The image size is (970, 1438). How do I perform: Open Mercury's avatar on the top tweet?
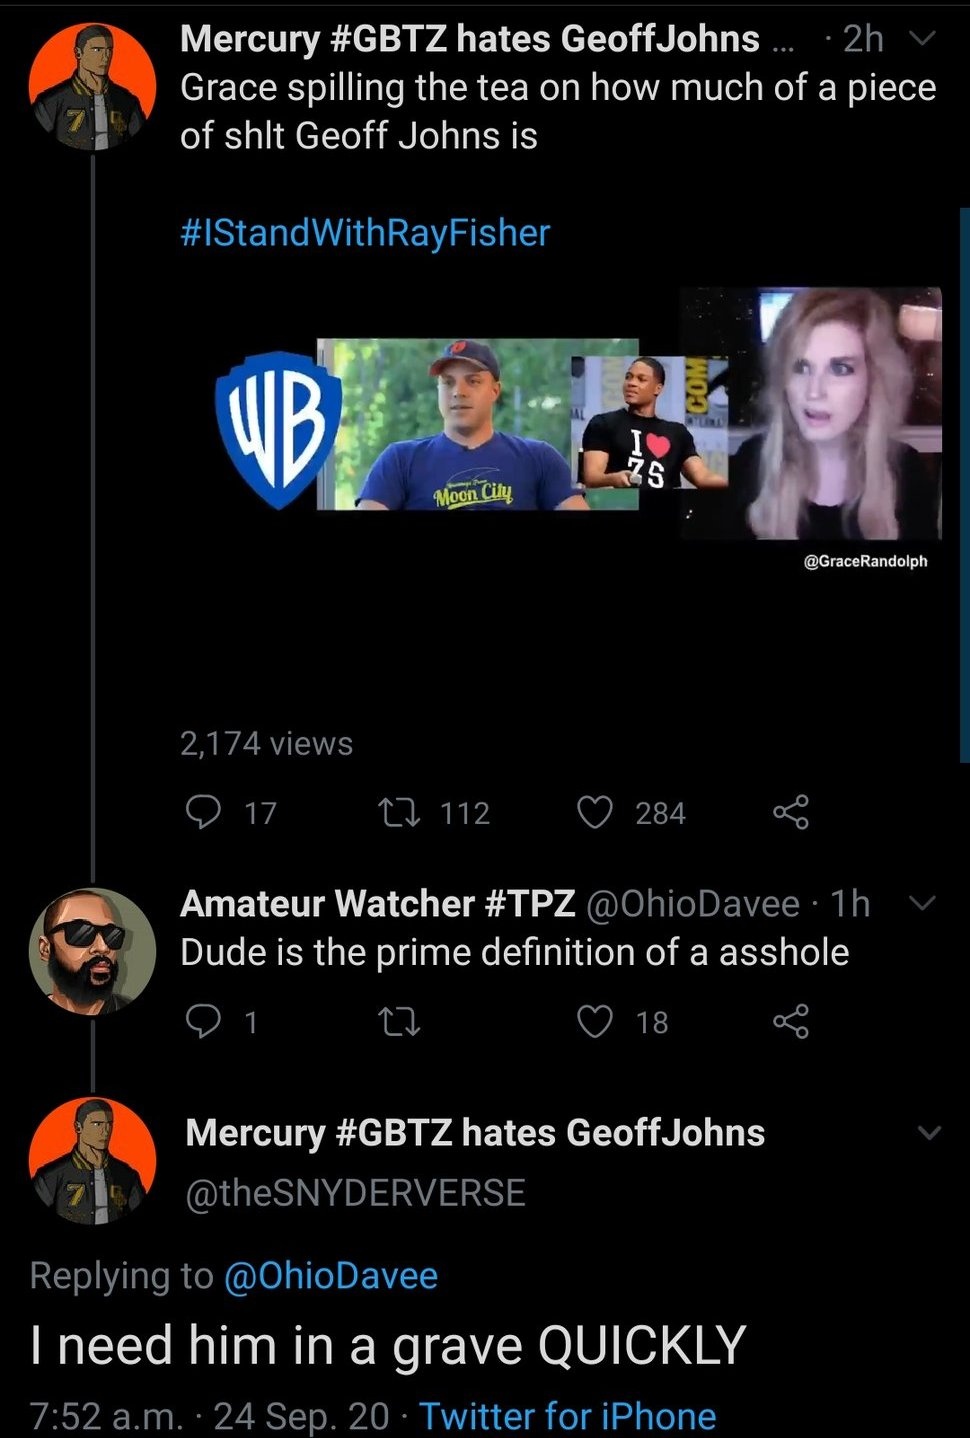tap(92, 87)
